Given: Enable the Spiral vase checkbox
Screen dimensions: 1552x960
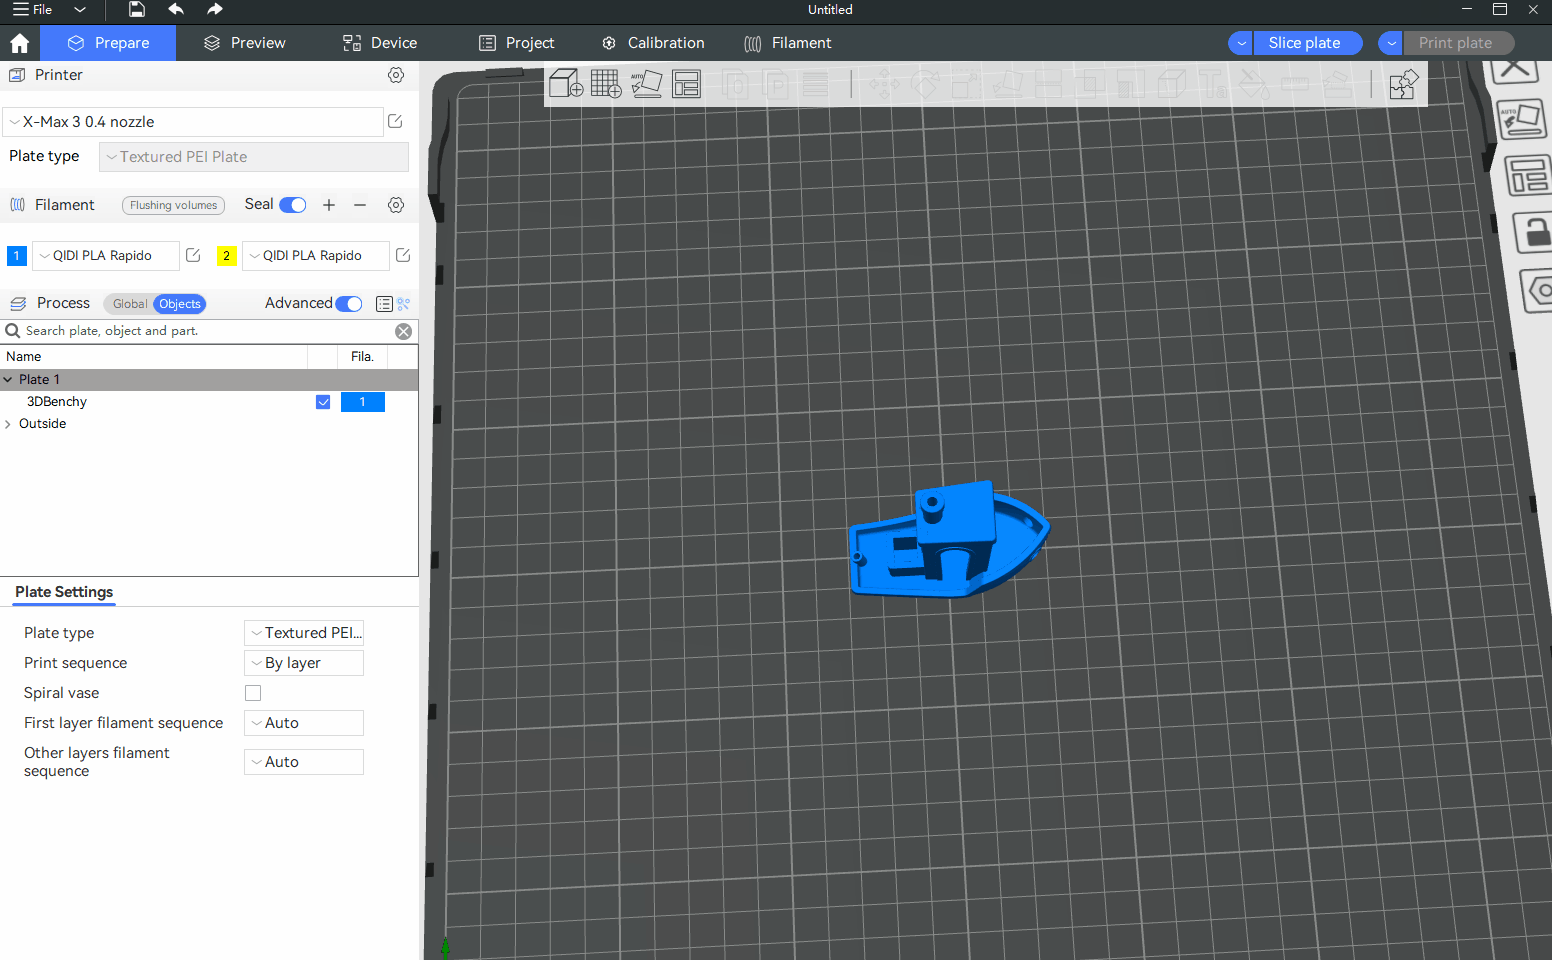Looking at the screenshot, I should click(253, 693).
